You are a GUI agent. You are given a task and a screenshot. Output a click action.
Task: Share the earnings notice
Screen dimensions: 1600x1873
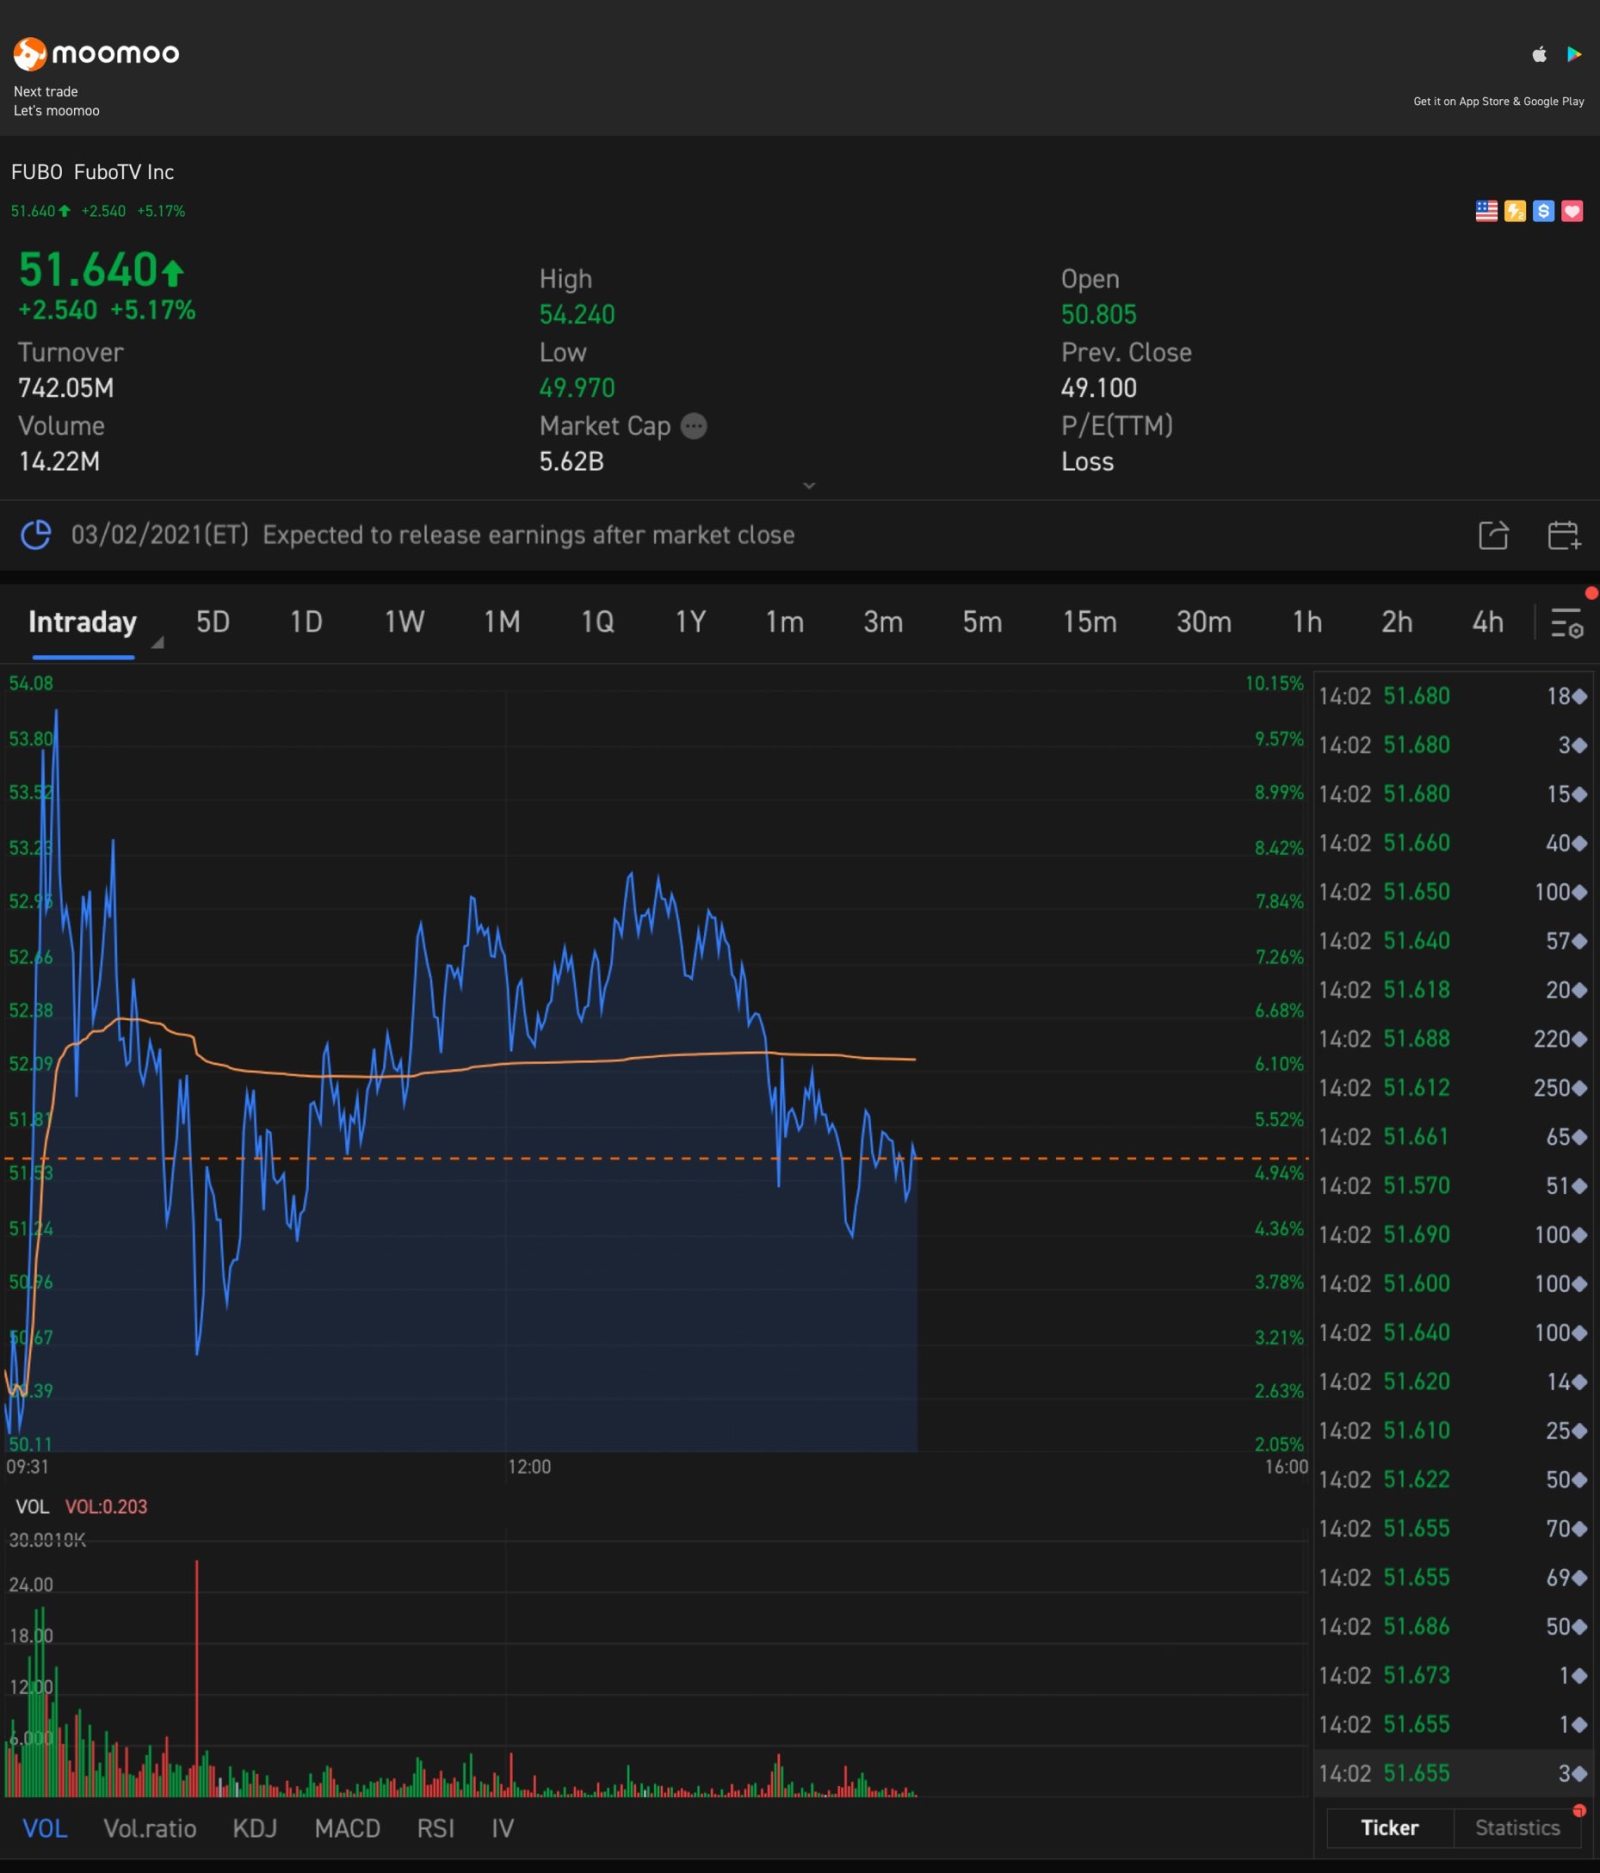click(x=1493, y=535)
